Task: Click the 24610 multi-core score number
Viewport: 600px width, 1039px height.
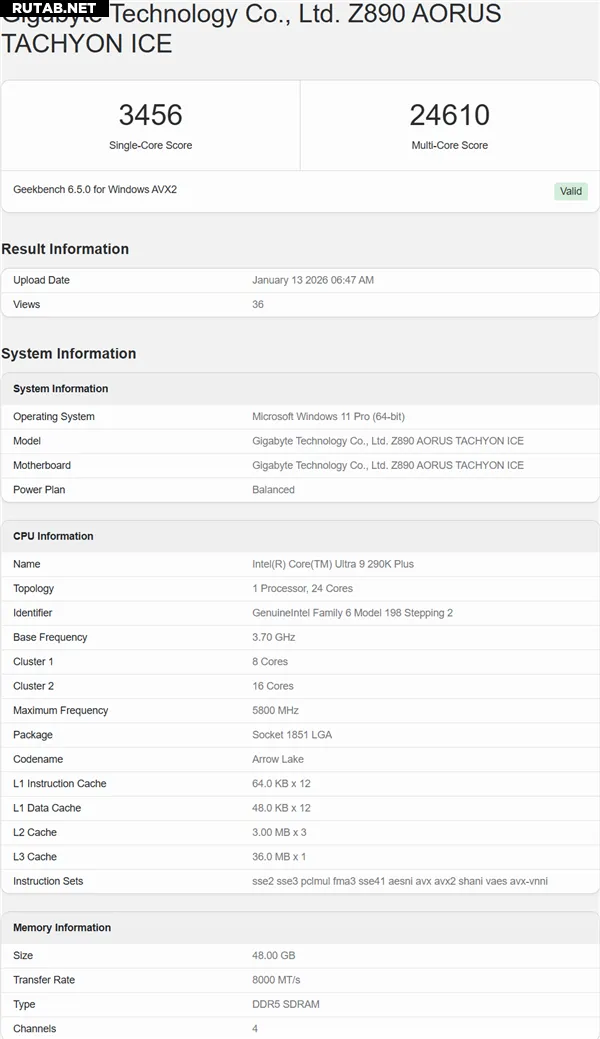Action: pos(449,115)
